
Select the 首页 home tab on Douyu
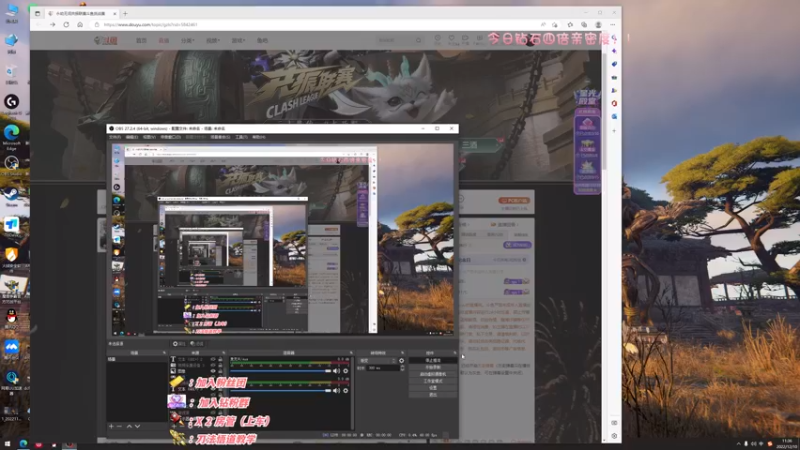(x=141, y=40)
